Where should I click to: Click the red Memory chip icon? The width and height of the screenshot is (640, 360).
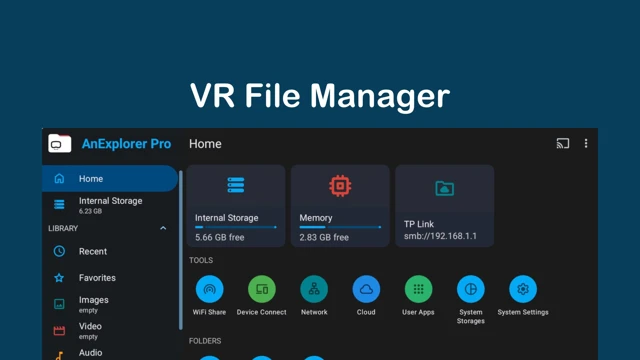[340, 186]
